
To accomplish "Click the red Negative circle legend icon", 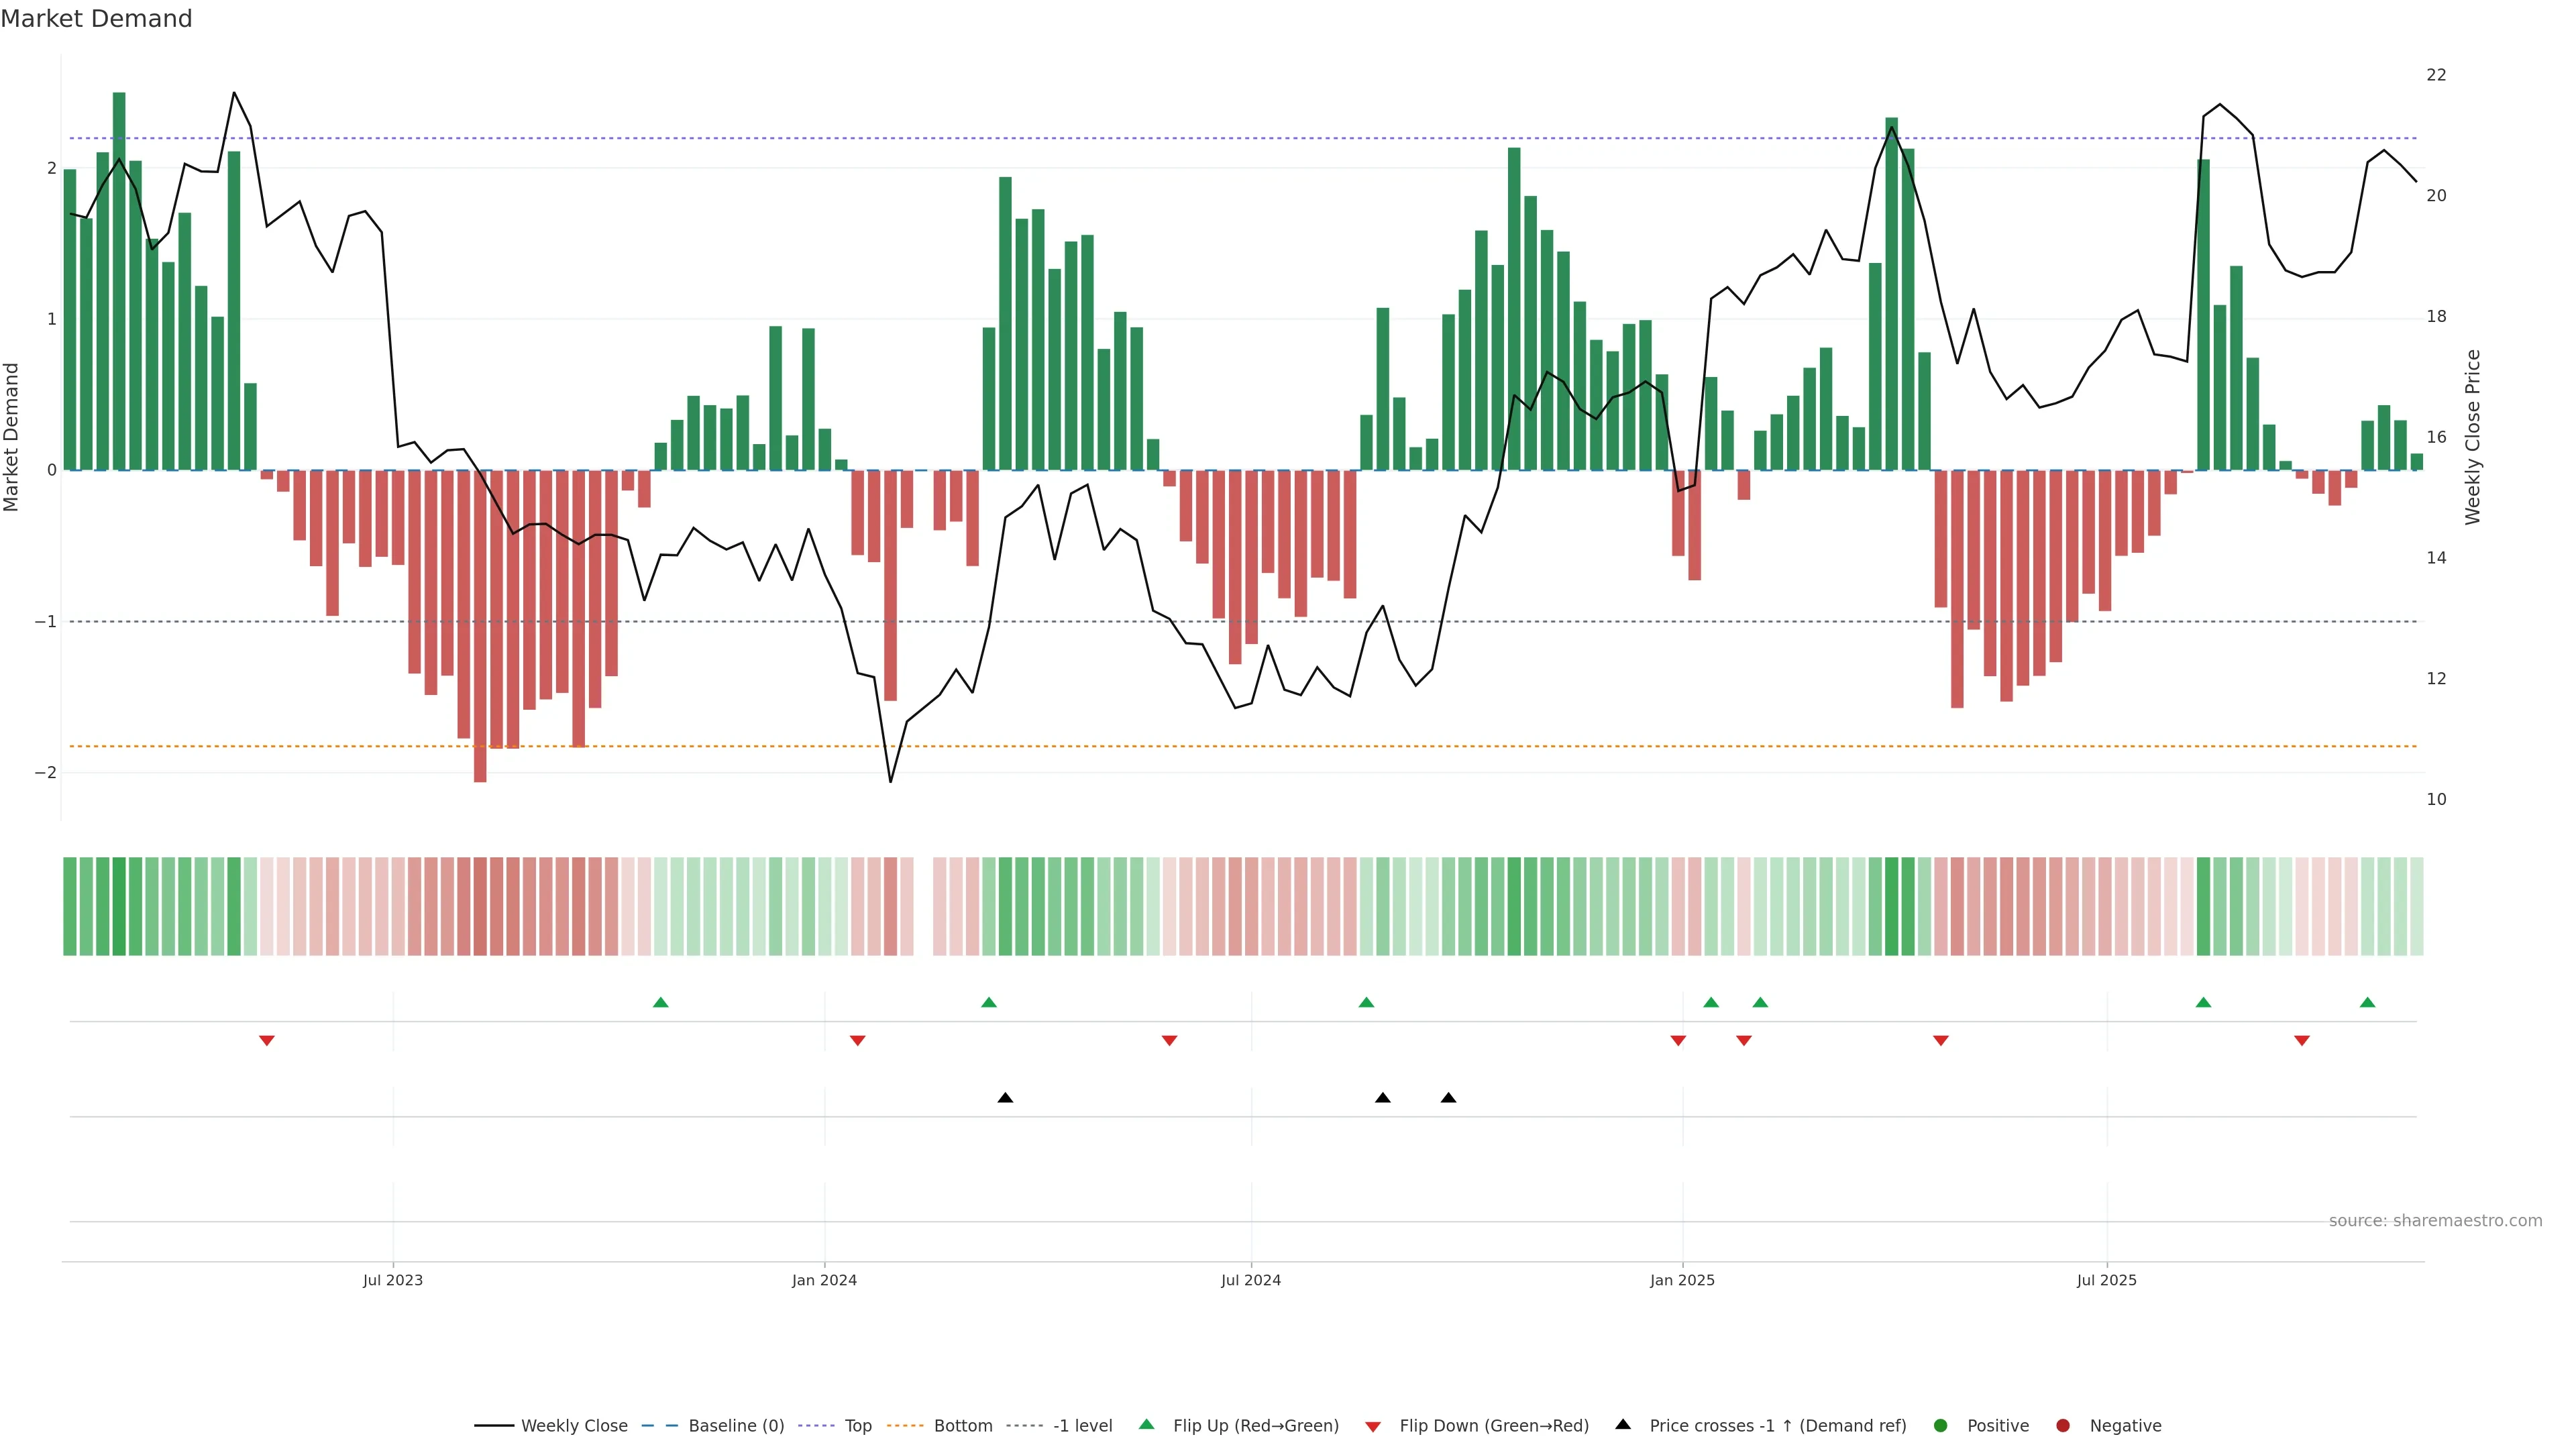I will 2063,1425.
